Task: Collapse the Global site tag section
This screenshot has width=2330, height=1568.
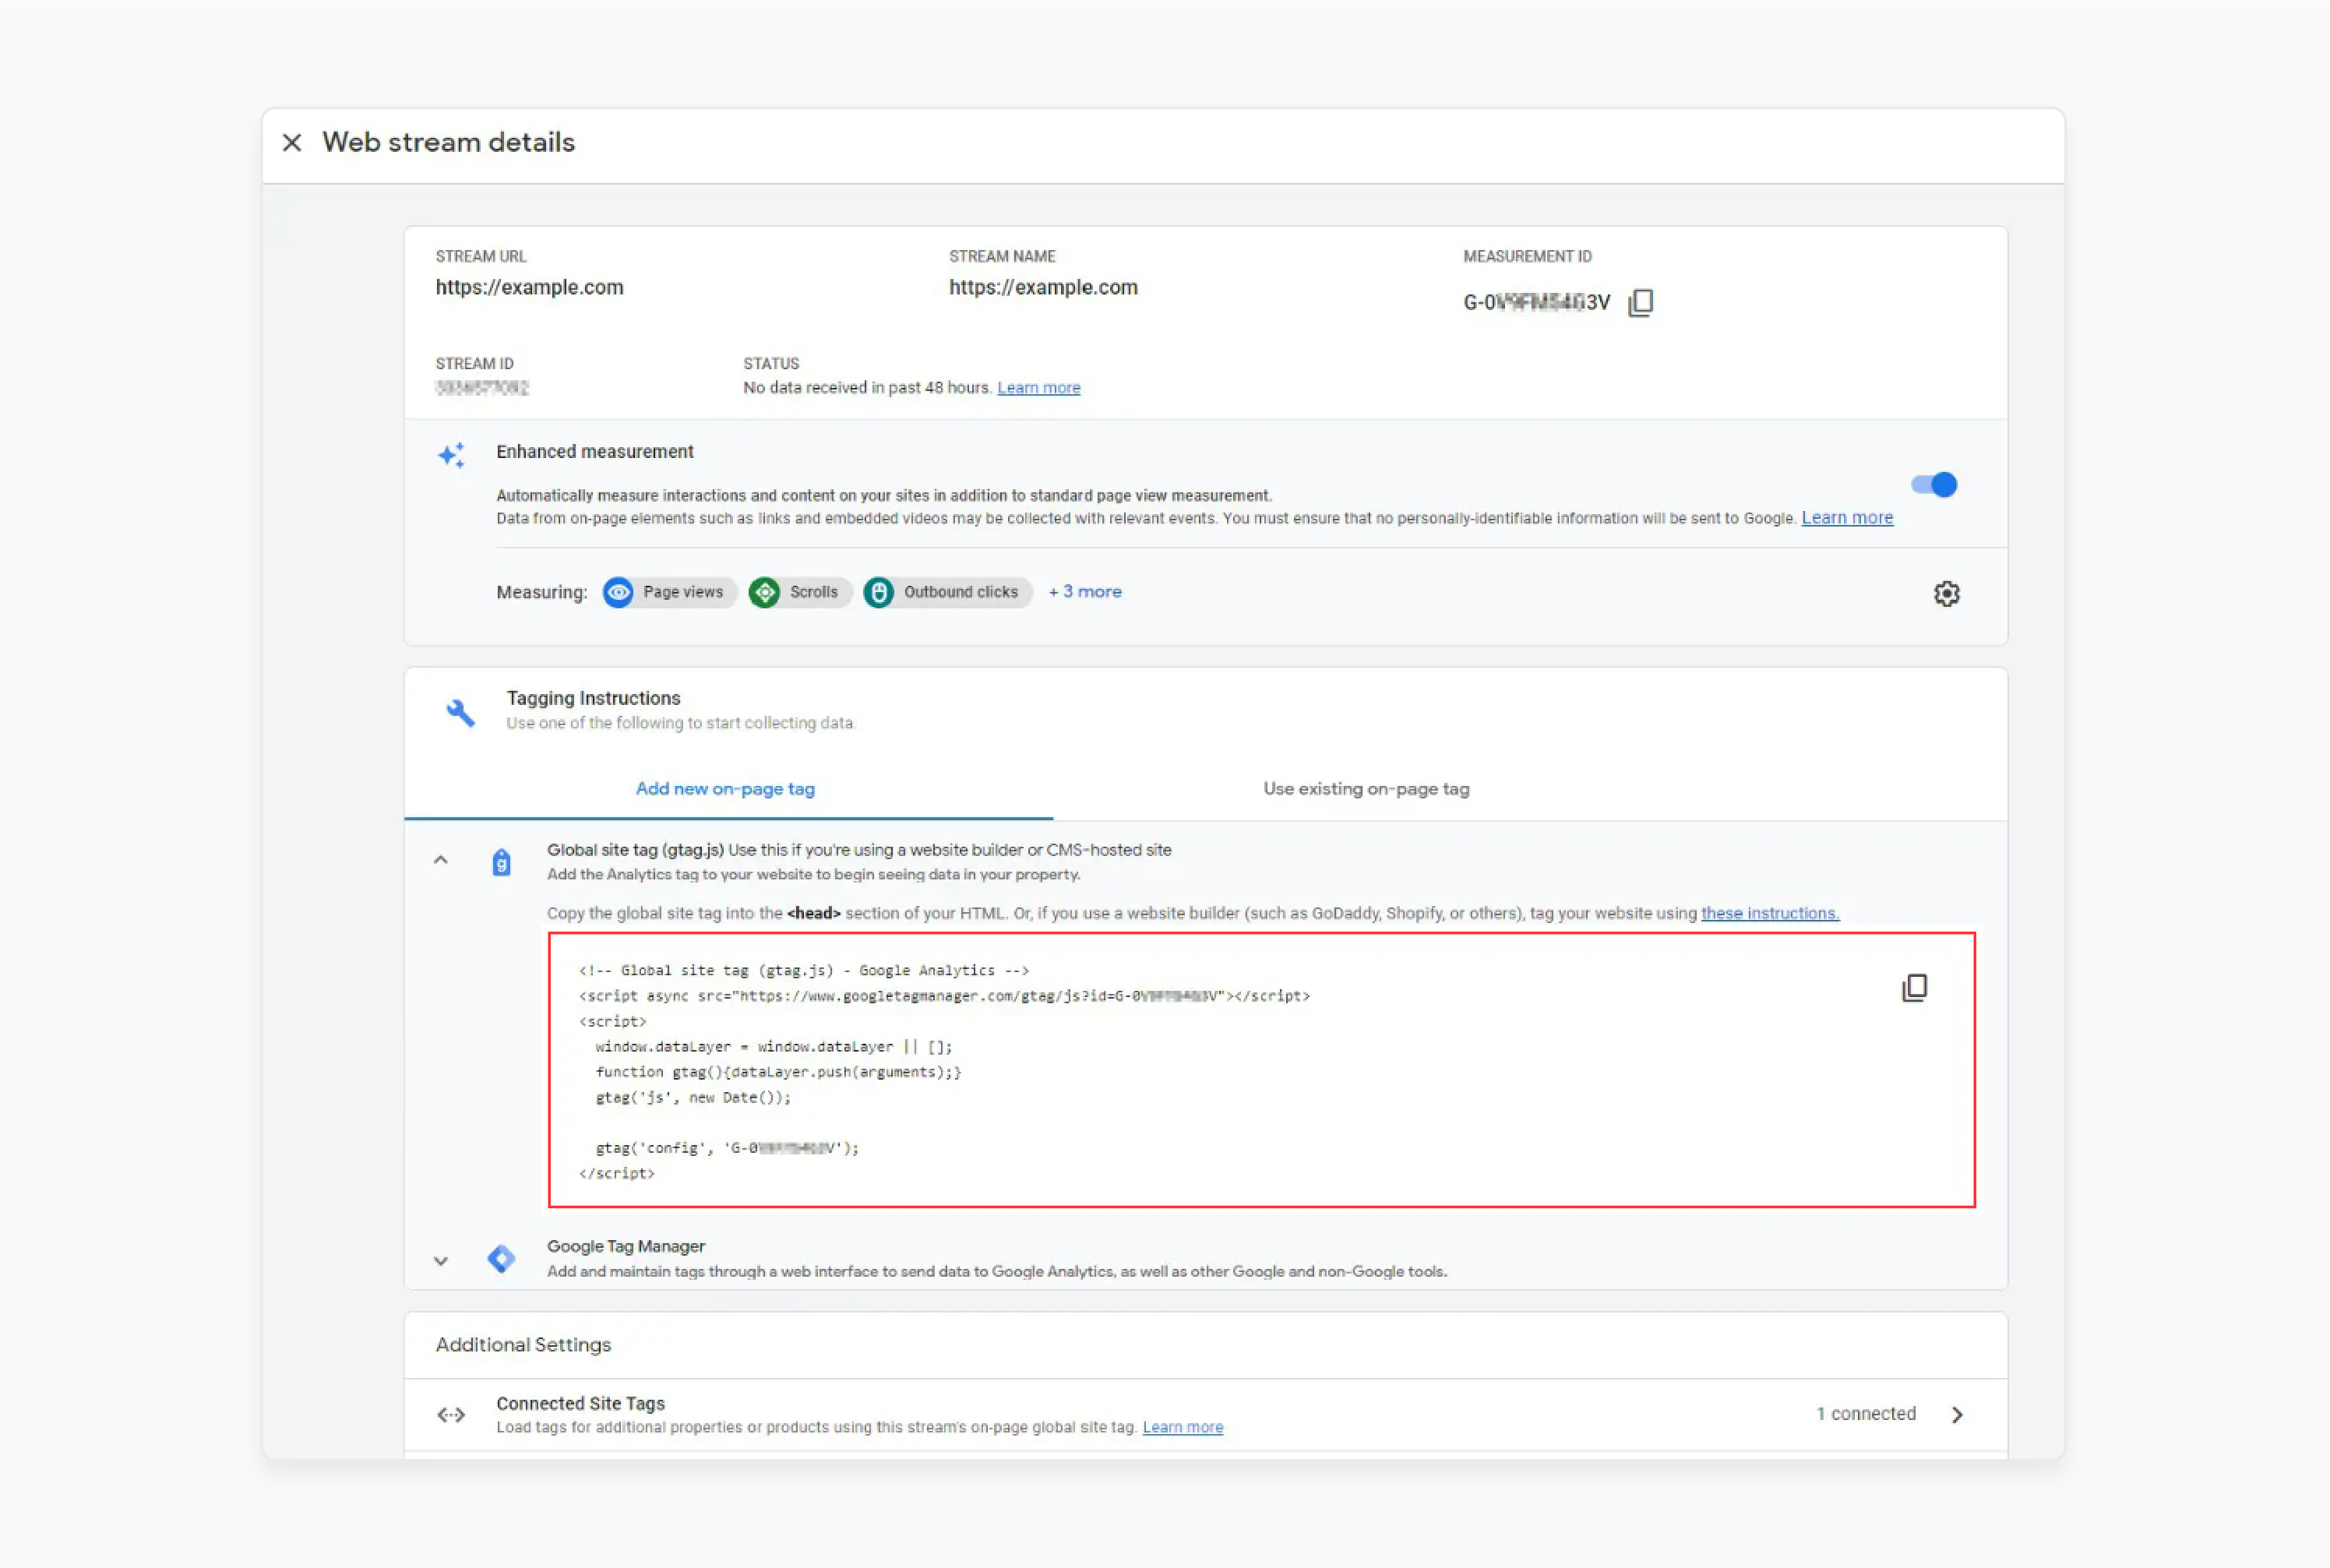Action: 441,860
